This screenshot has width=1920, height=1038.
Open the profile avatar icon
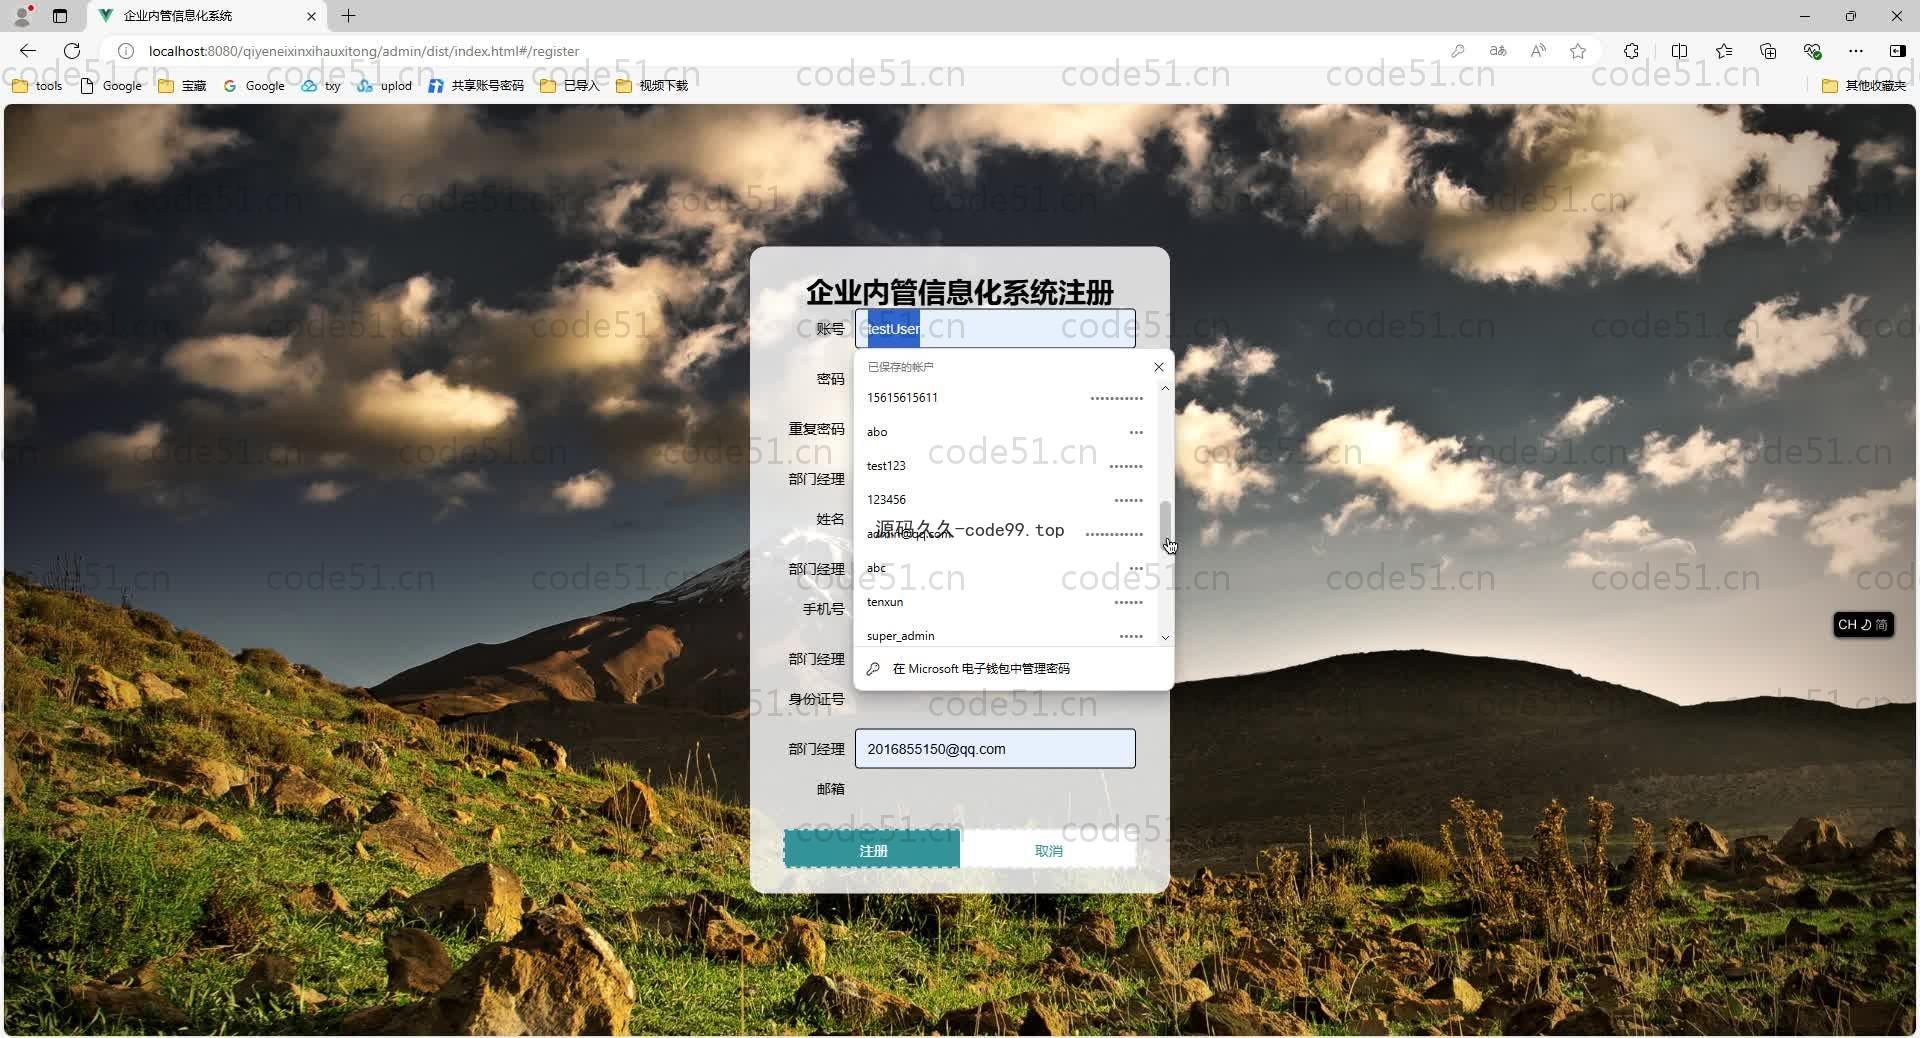(x=22, y=16)
